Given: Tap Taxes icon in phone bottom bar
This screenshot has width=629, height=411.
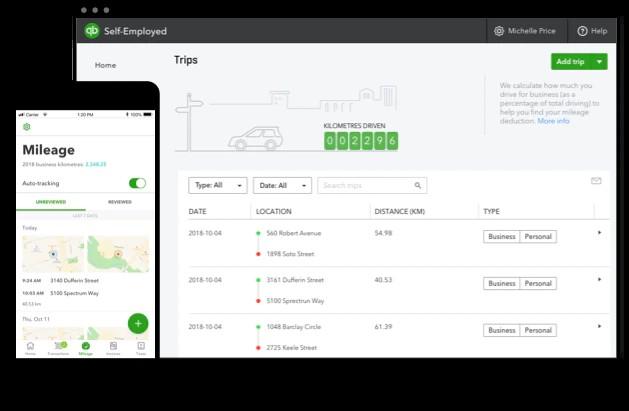Looking at the screenshot, I should click(141, 348).
